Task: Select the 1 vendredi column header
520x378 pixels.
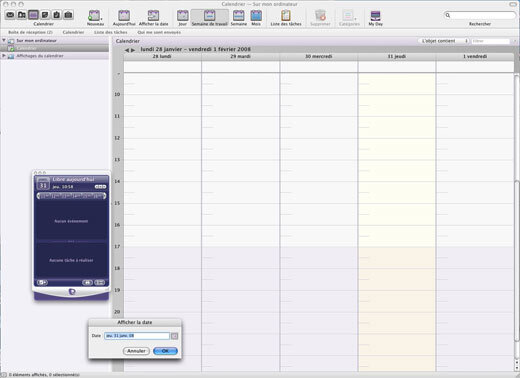Action: 475,56
